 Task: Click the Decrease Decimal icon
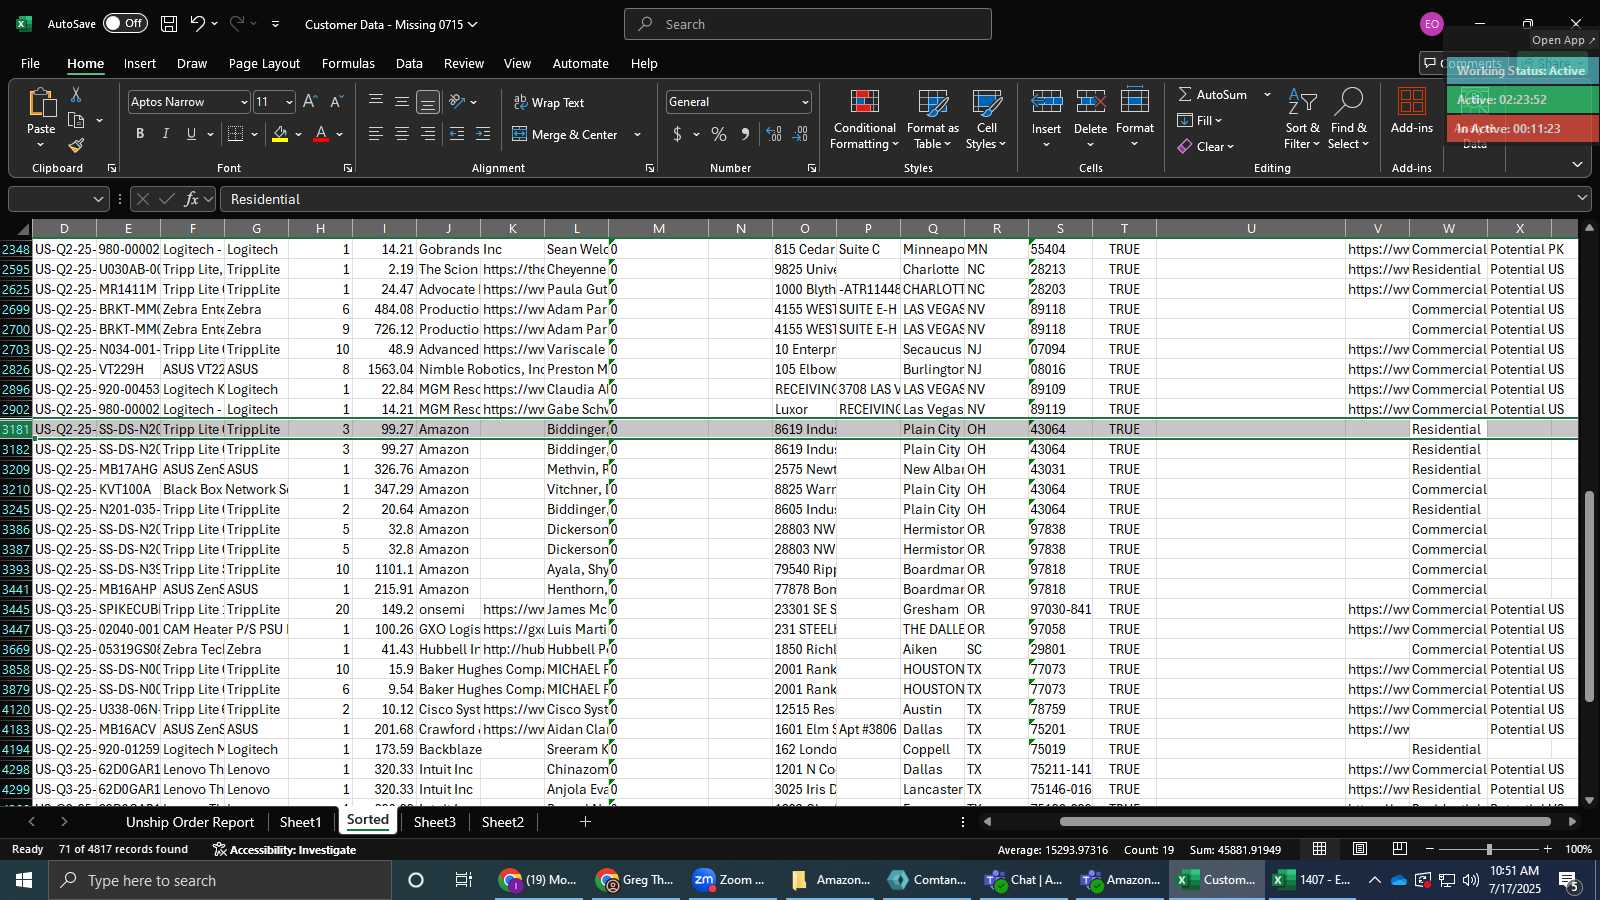(x=801, y=134)
